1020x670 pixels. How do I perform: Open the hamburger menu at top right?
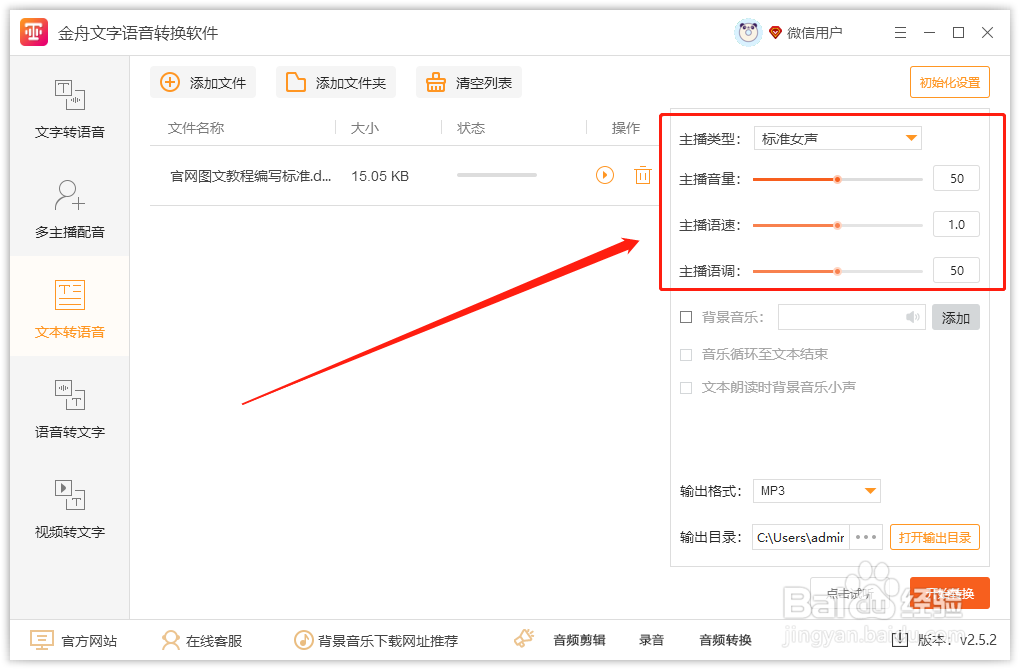[899, 32]
